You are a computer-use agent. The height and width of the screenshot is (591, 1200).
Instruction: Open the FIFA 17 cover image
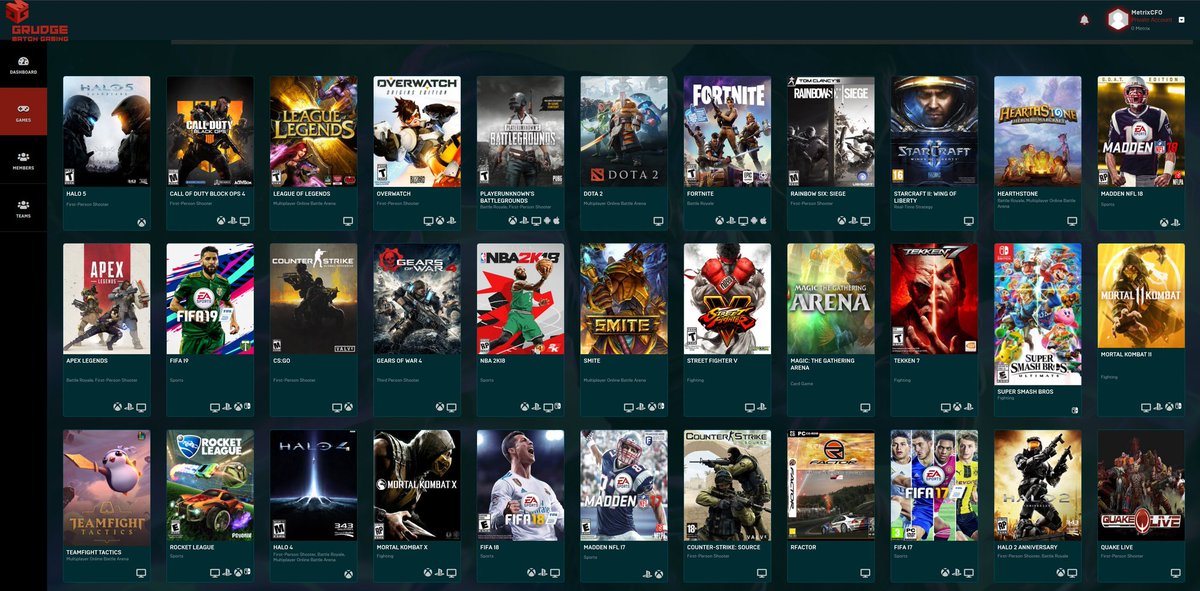pyautogui.click(x=934, y=485)
